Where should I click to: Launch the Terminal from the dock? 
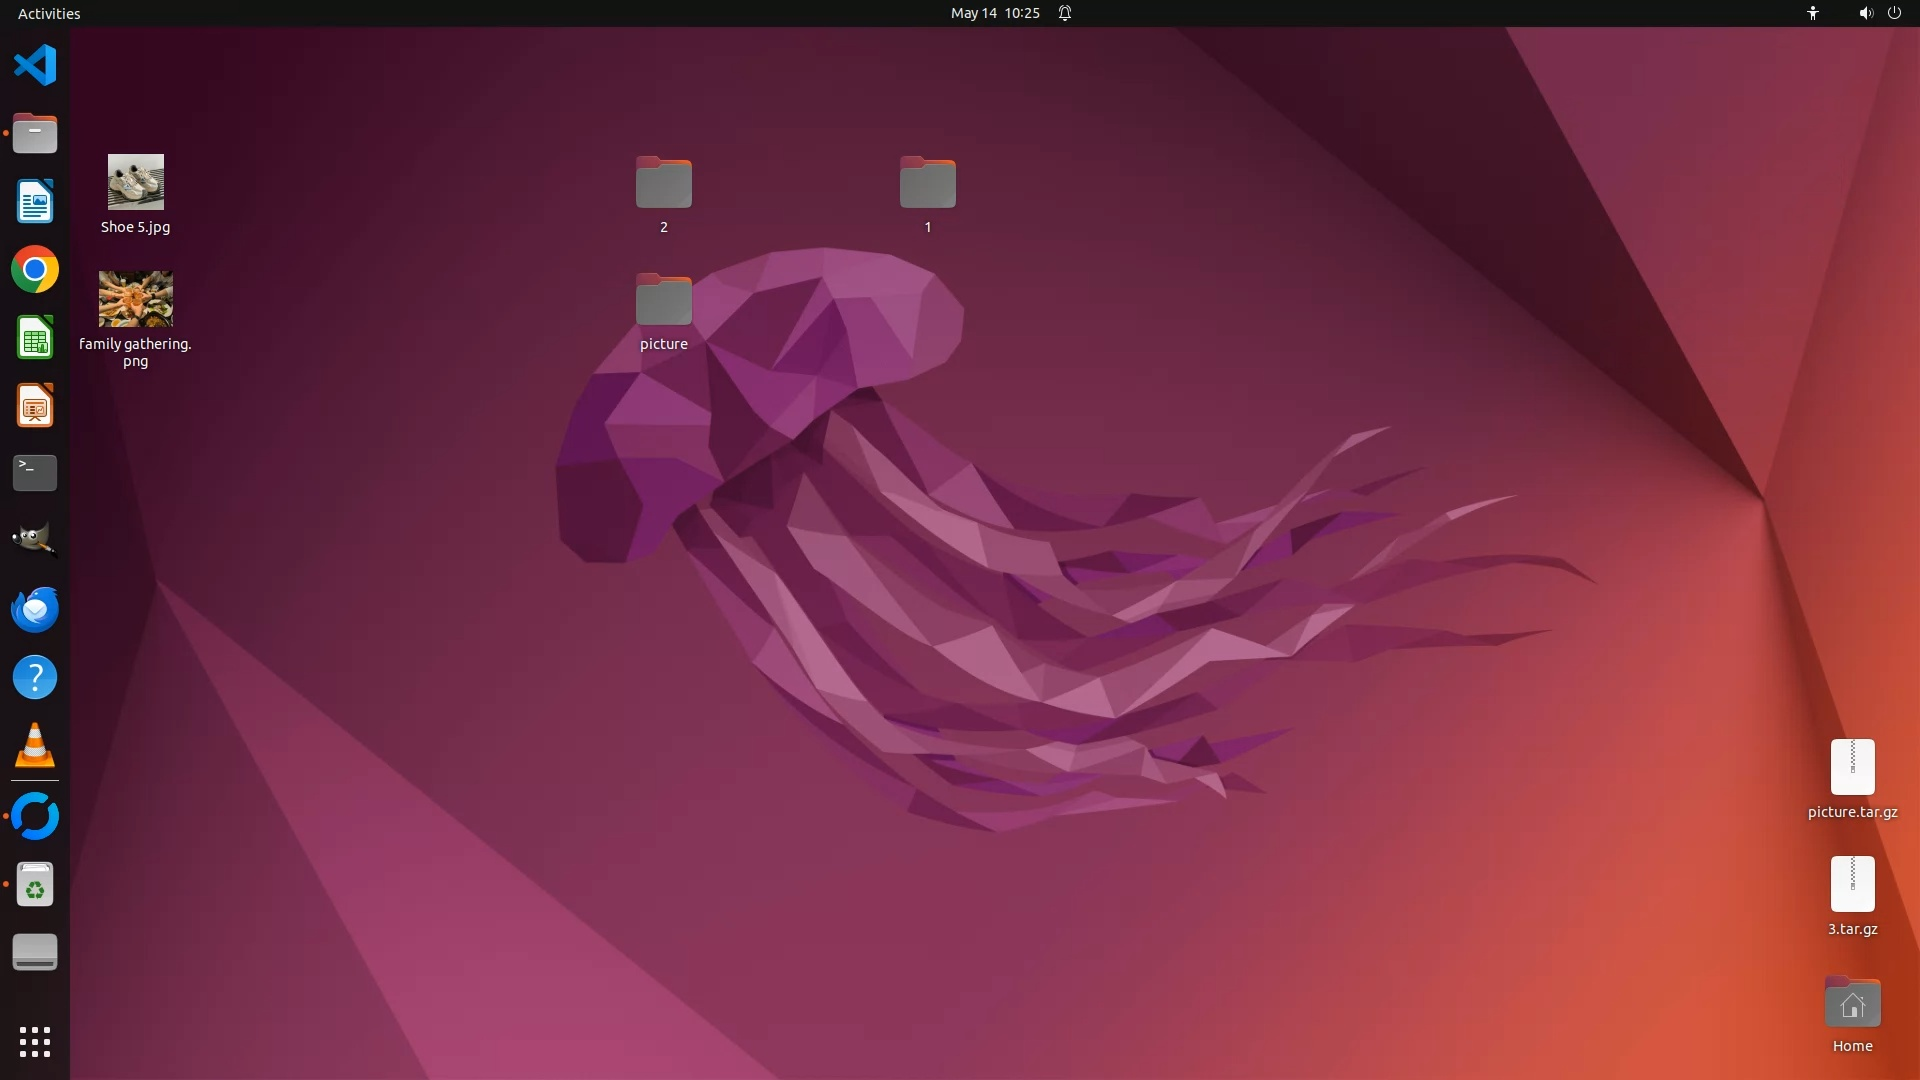[x=35, y=473]
